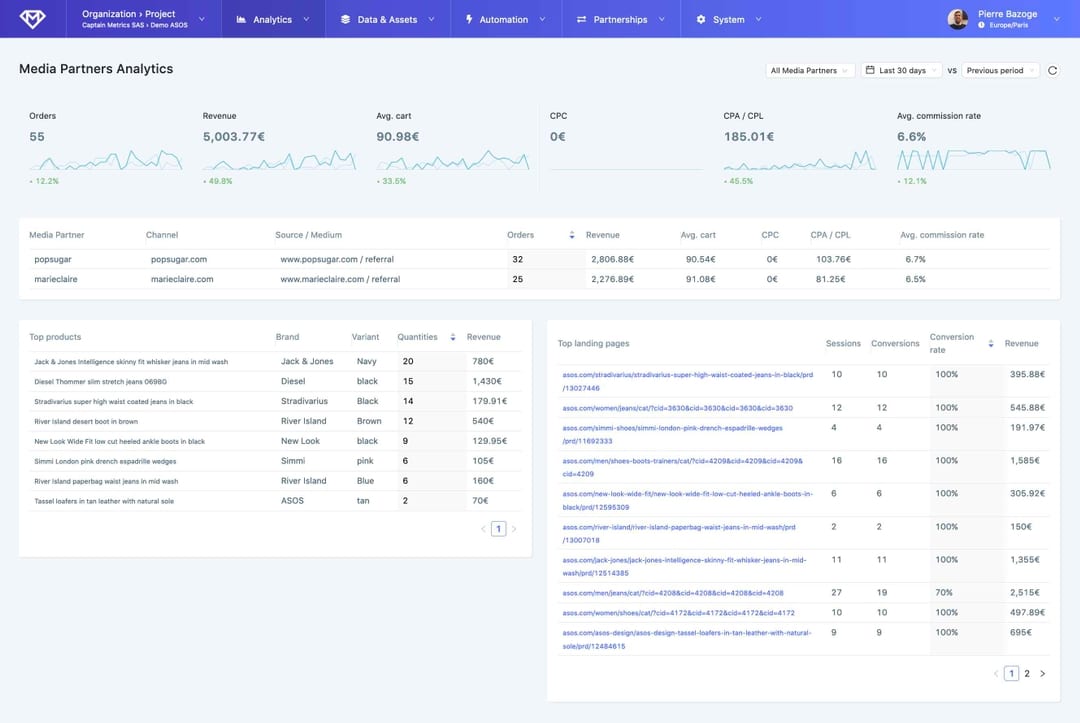Click the refresh icon beside Previous period
The width and height of the screenshot is (1080, 723).
[x=1052, y=71]
